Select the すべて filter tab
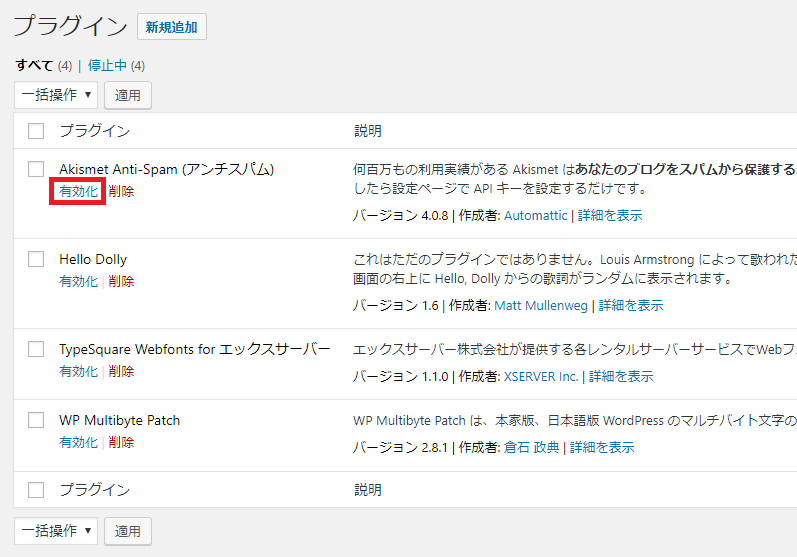Screen dimensions: 797x557 34,66
